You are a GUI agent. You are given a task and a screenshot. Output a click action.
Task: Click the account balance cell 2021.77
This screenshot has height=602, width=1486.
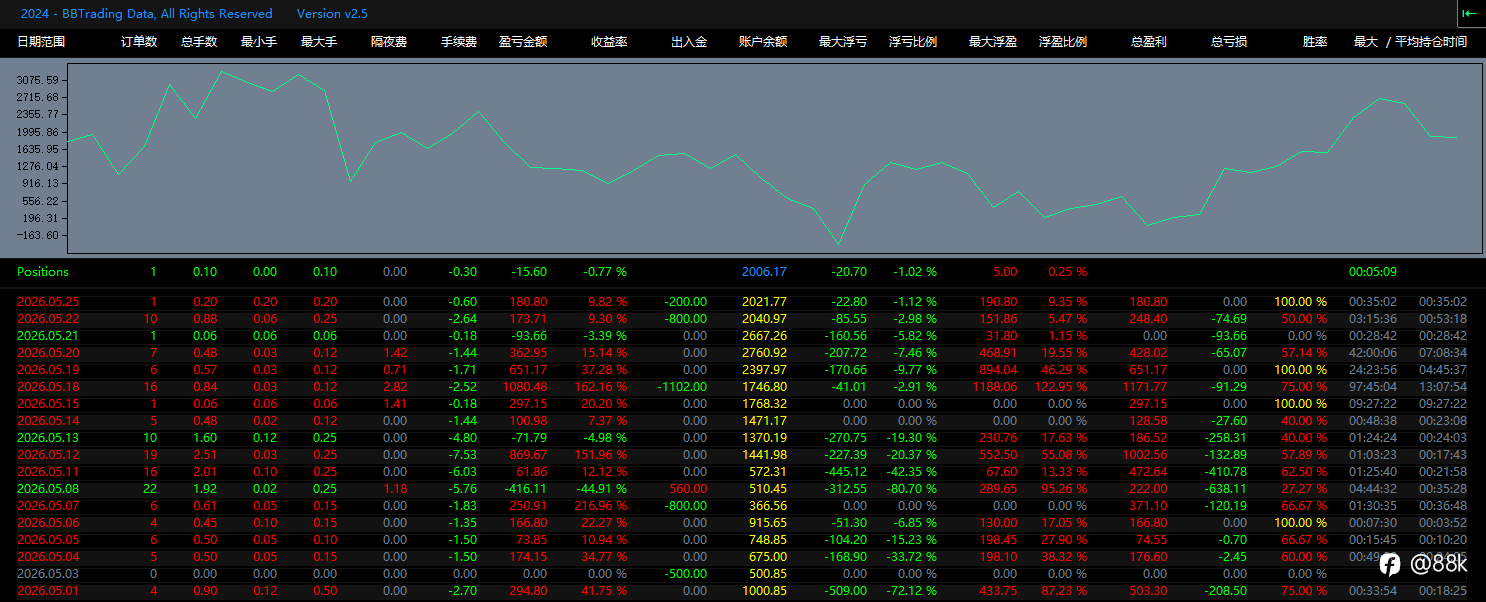(x=764, y=301)
